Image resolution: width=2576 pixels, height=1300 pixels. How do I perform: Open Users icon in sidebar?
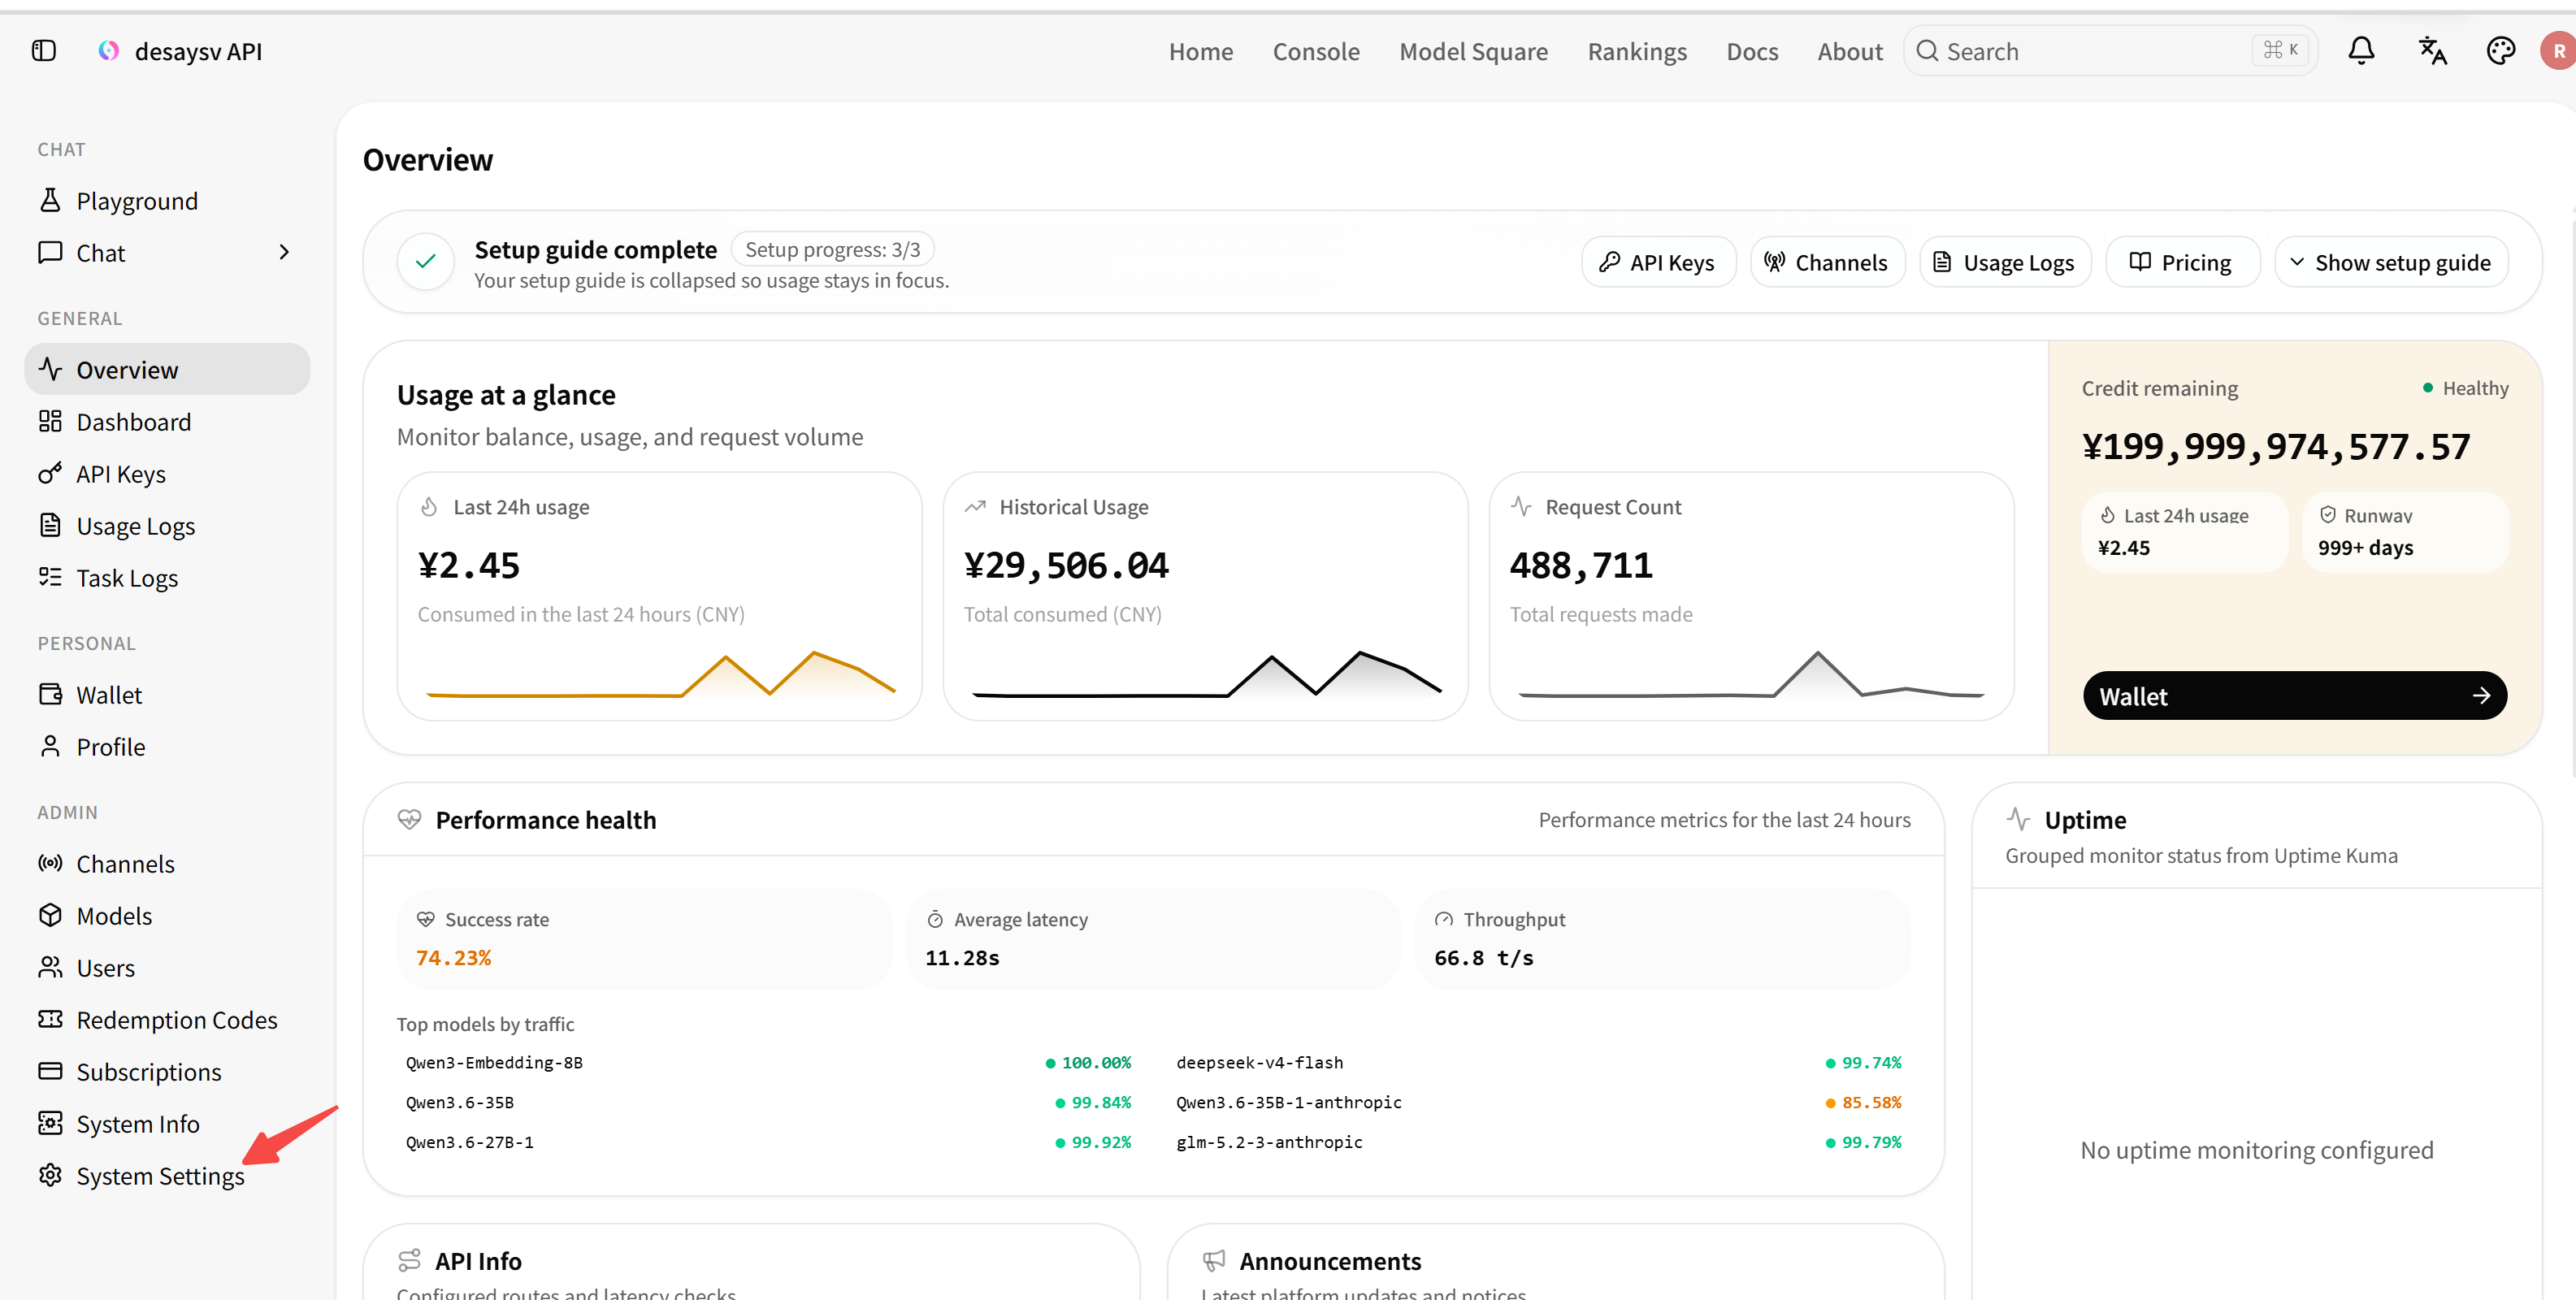(50, 968)
